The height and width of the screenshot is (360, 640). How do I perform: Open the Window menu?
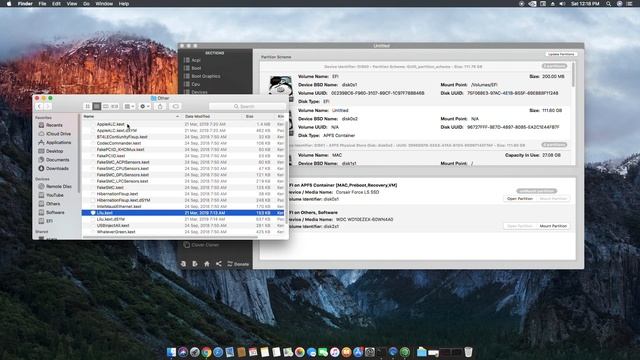104,4
